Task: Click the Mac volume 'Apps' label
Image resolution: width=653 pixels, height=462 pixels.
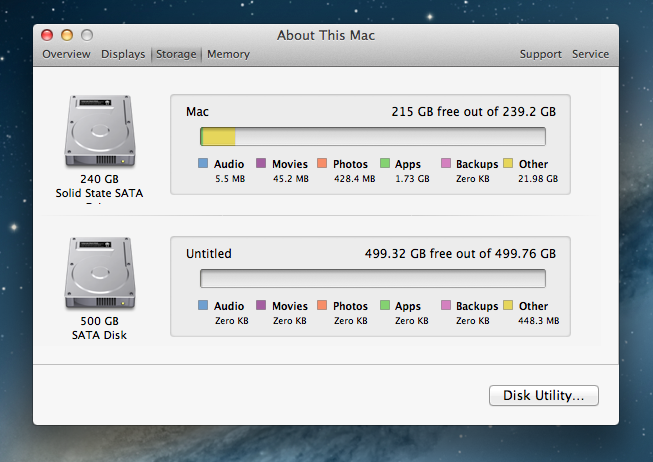Action: tap(408, 165)
